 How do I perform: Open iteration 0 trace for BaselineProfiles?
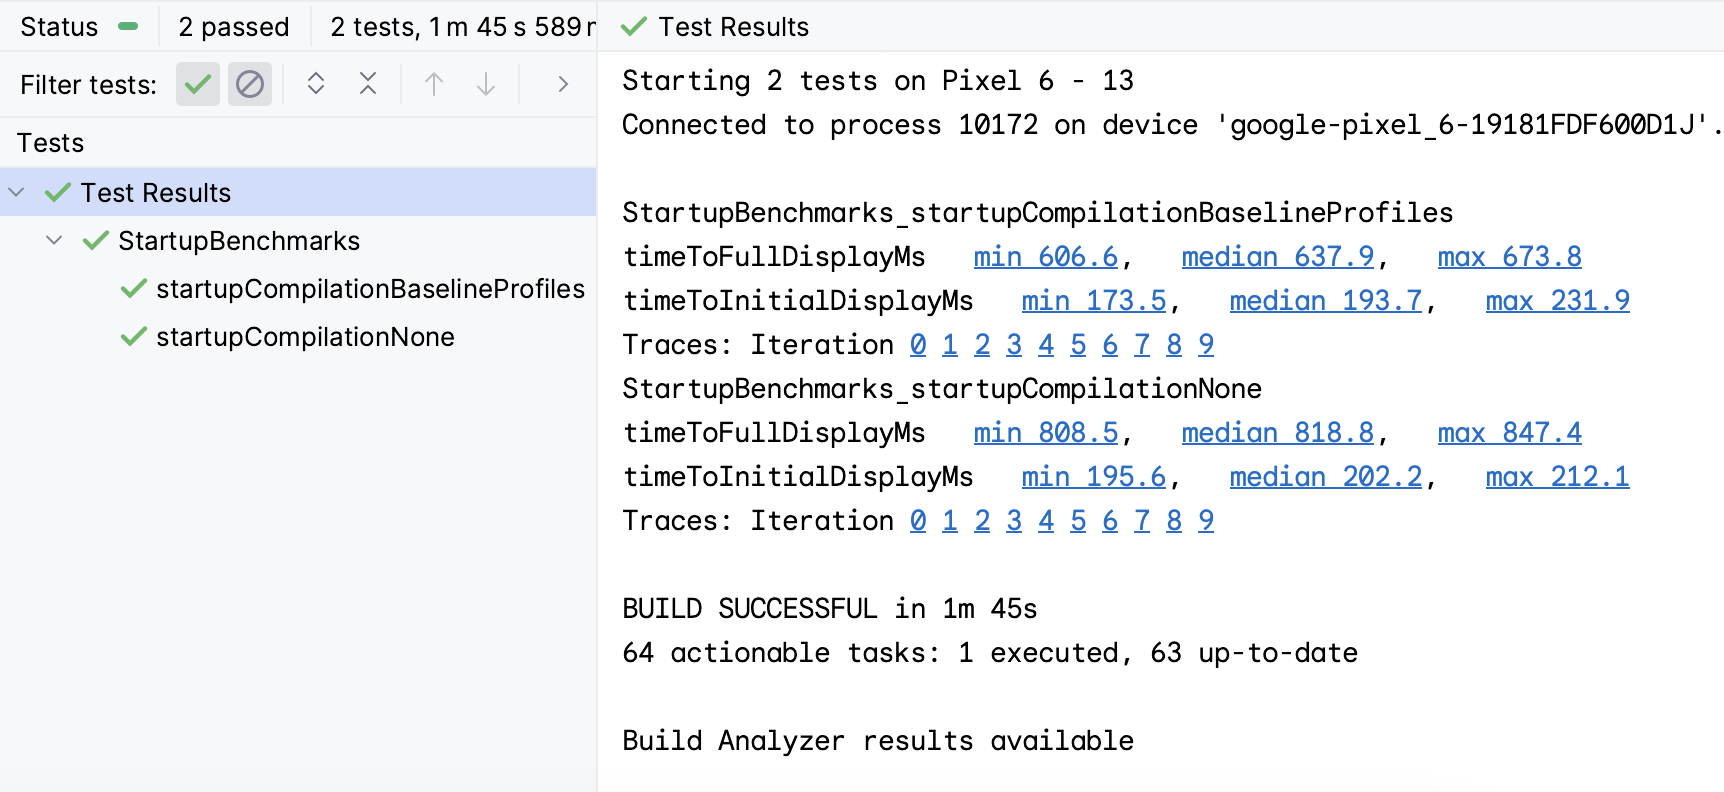918,345
